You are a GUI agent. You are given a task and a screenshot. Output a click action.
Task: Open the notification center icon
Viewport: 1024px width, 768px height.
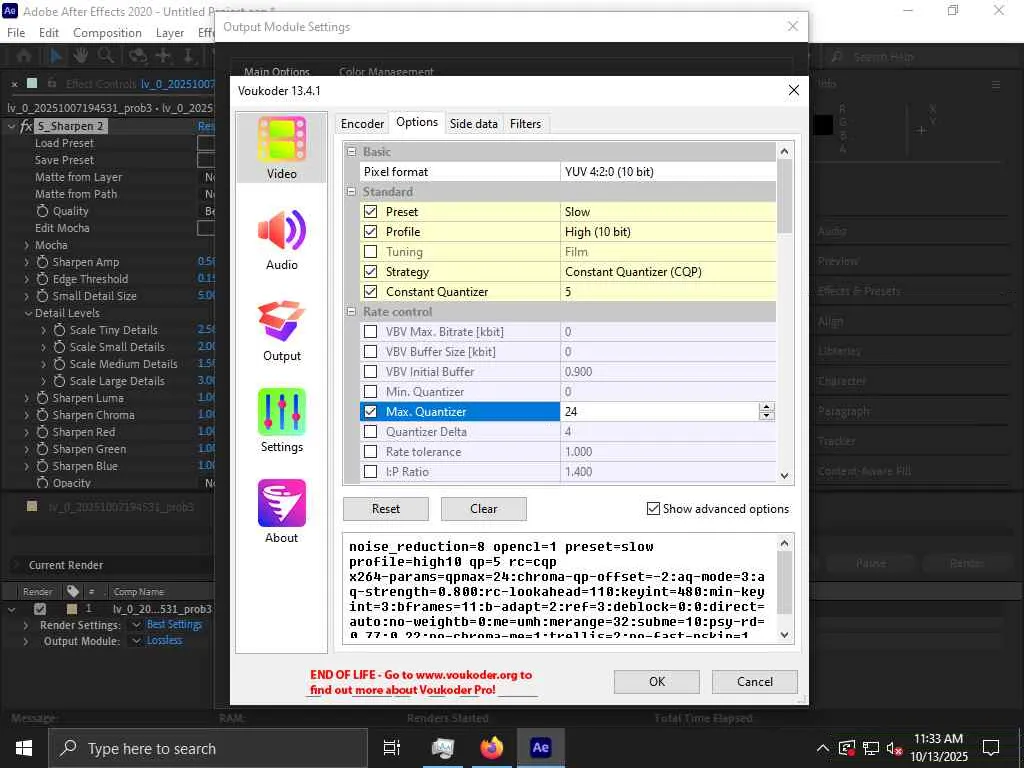pyautogui.click(x=991, y=748)
